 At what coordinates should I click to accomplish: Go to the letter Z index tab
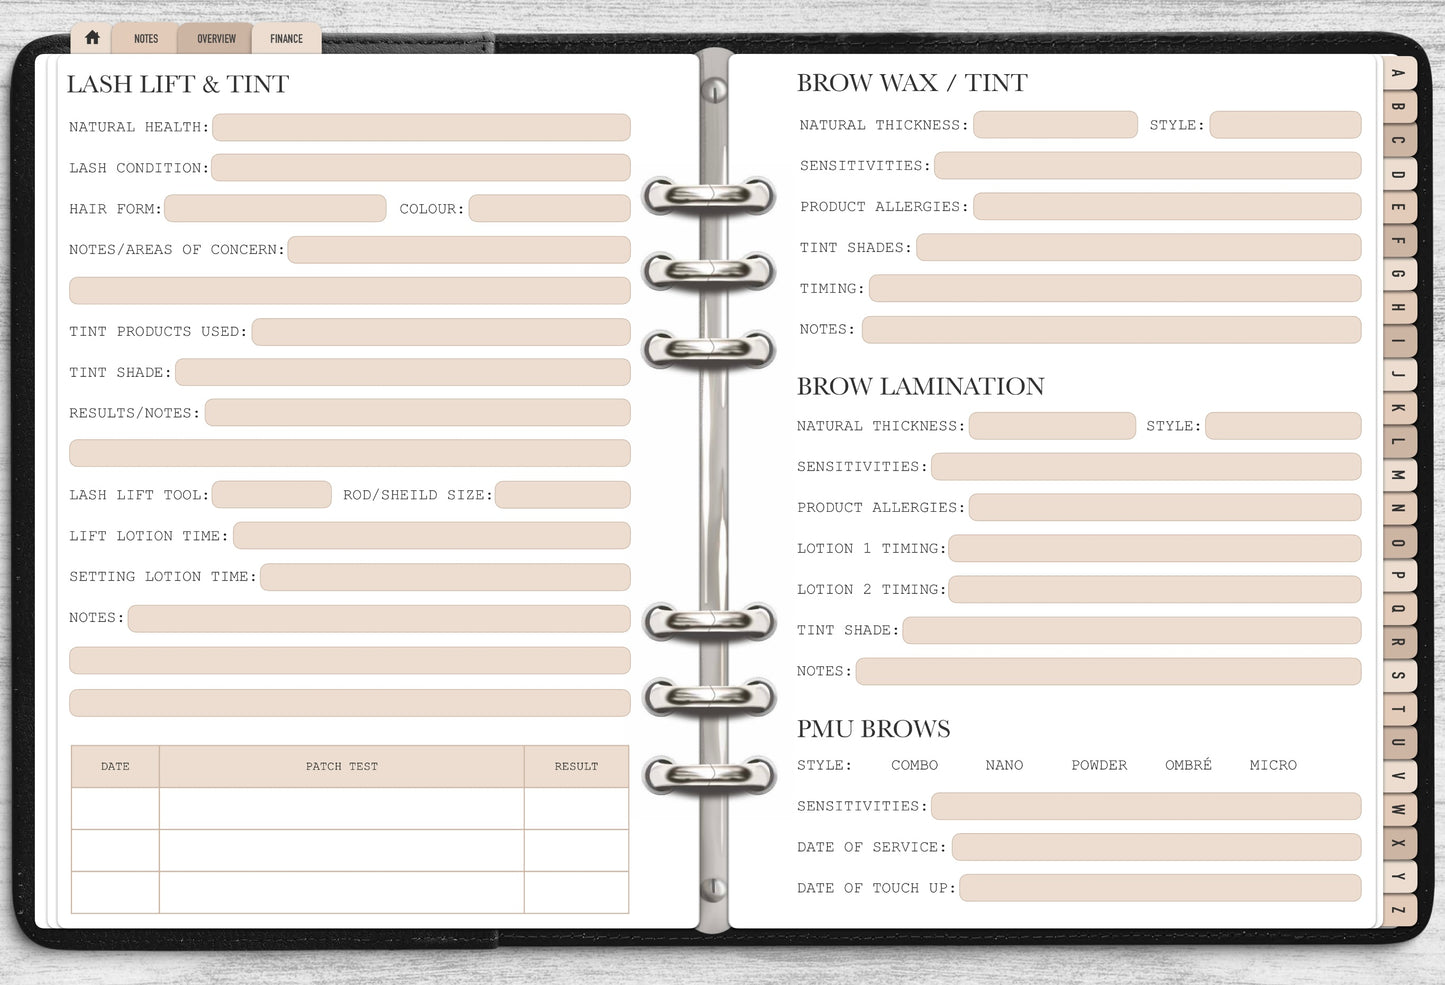tap(1398, 910)
